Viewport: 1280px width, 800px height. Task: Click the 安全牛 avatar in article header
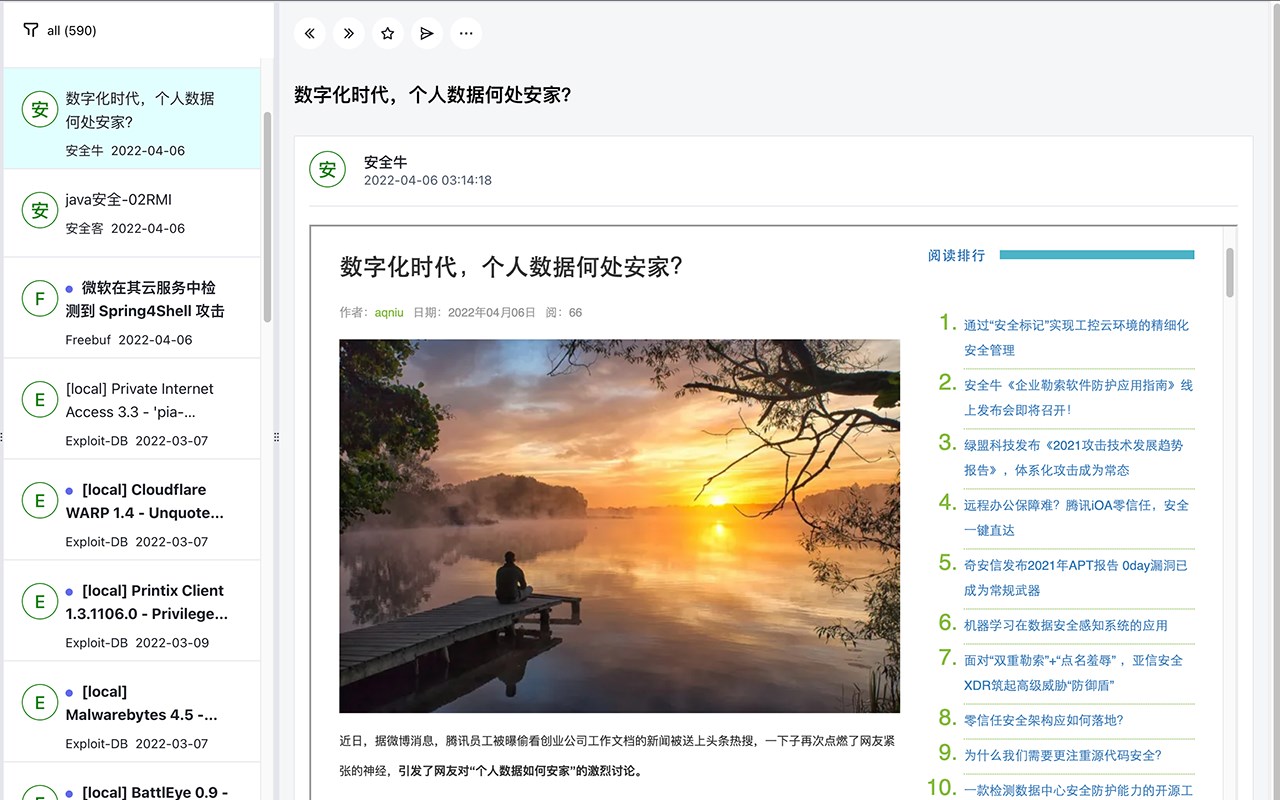point(327,170)
